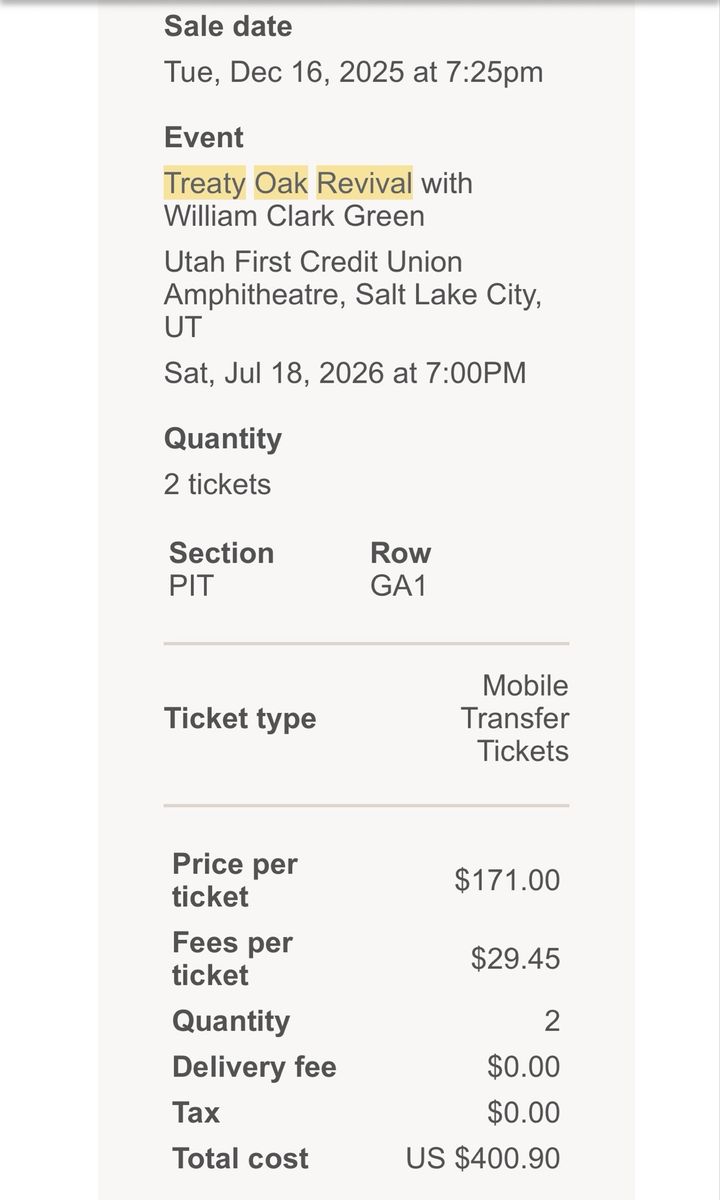
Task: Click the highlighted word Treaty
Action: point(205,184)
